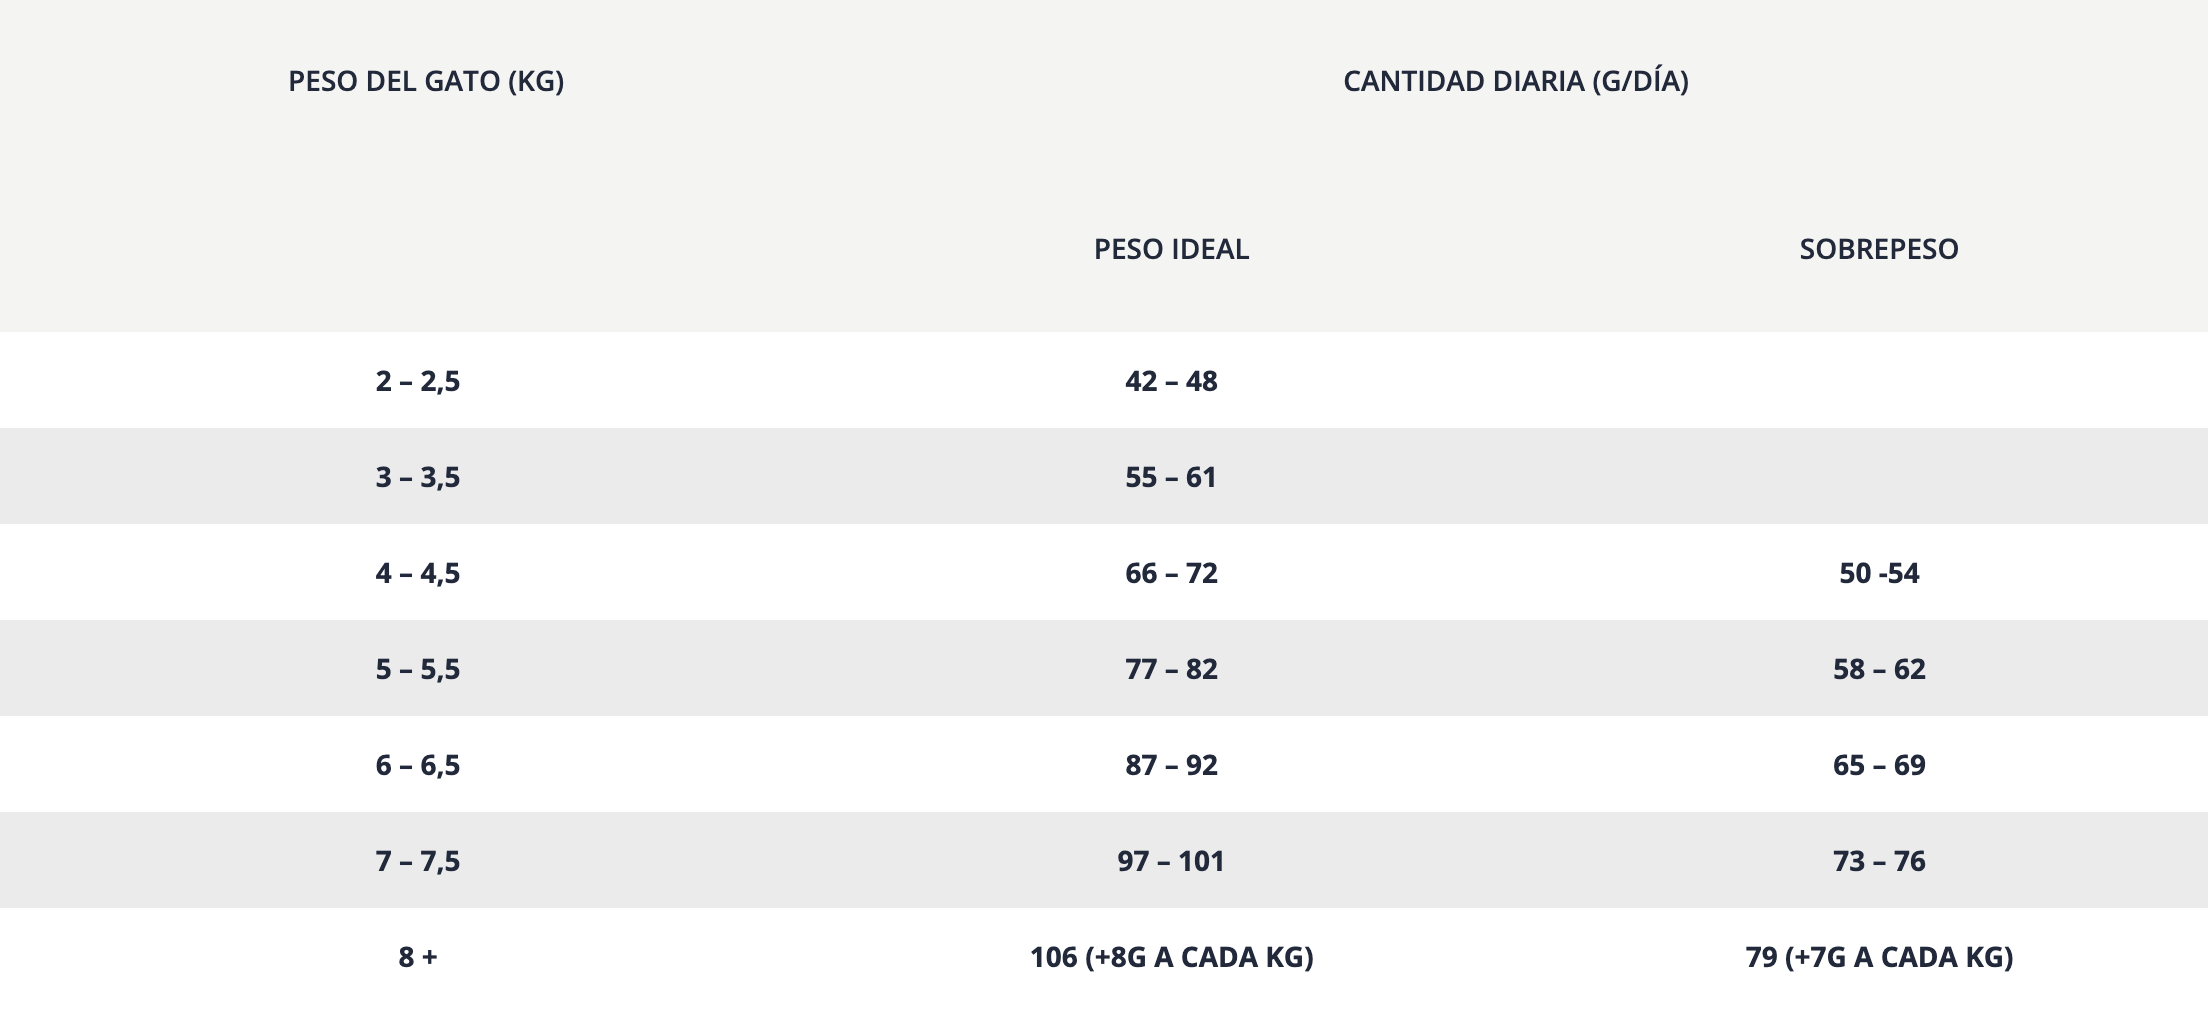Click the "4 – 4,5" weight cell

pos(418,573)
